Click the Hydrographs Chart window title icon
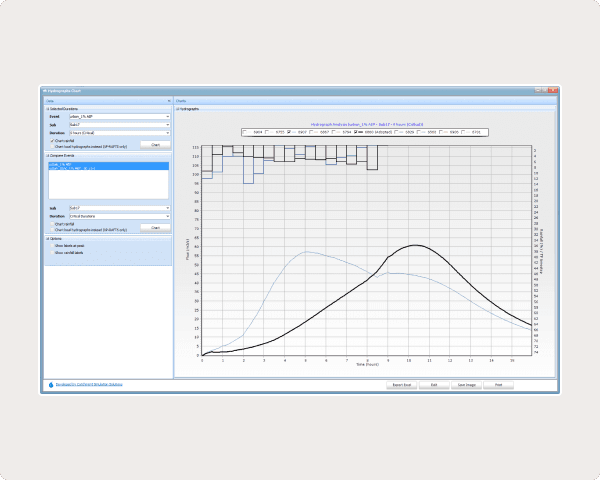Screen dimensions: 600x480 [45, 91]
